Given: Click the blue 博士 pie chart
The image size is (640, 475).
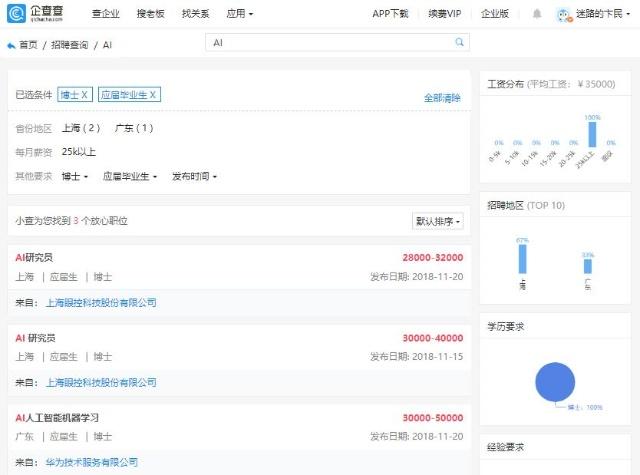Looking at the screenshot, I should point(555,382).
